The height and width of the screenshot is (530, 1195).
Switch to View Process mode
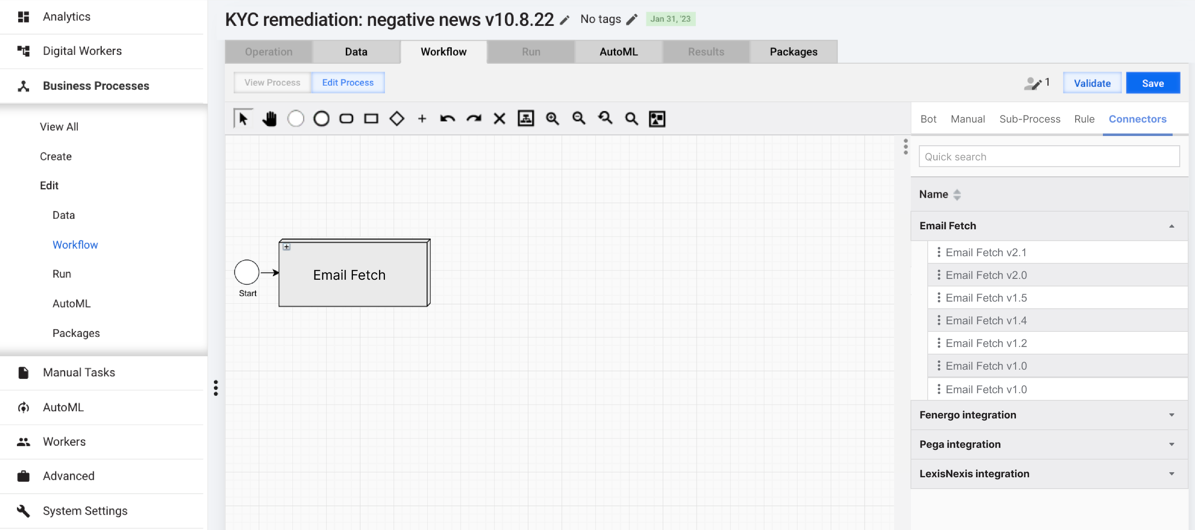click(x=272, y=82)
